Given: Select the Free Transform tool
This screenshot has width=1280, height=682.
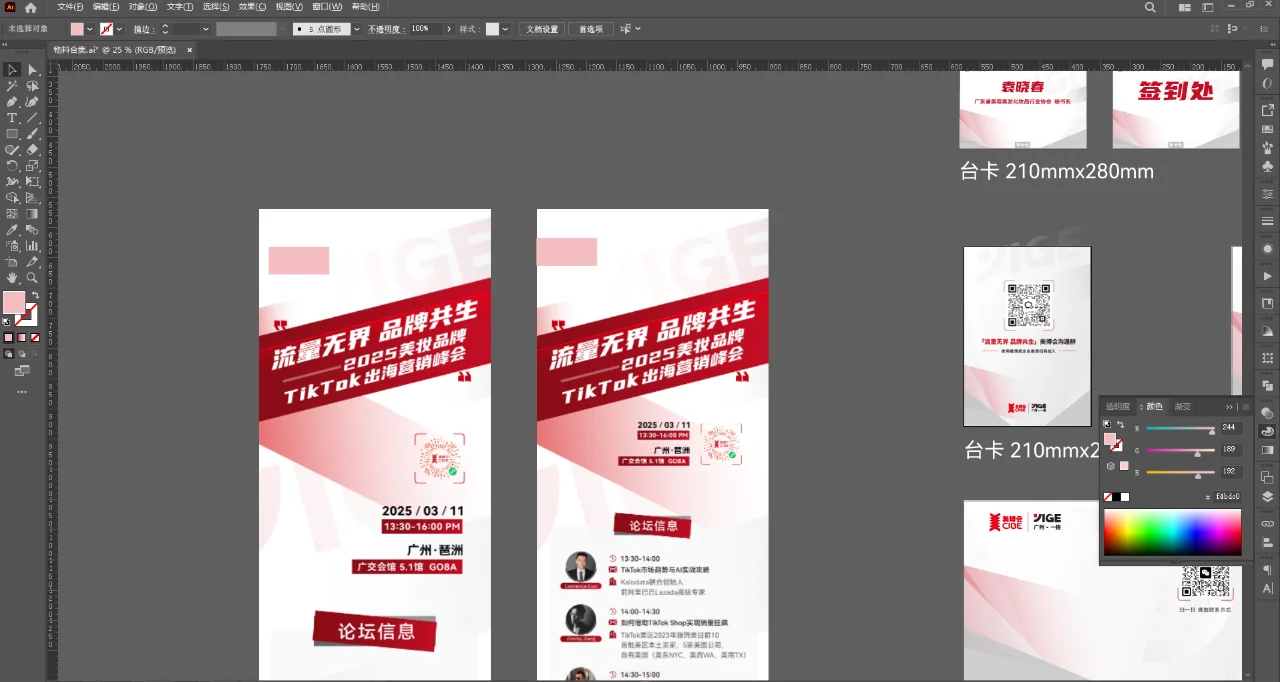Looking at the screenshot, I should click(x=32, y=182).
